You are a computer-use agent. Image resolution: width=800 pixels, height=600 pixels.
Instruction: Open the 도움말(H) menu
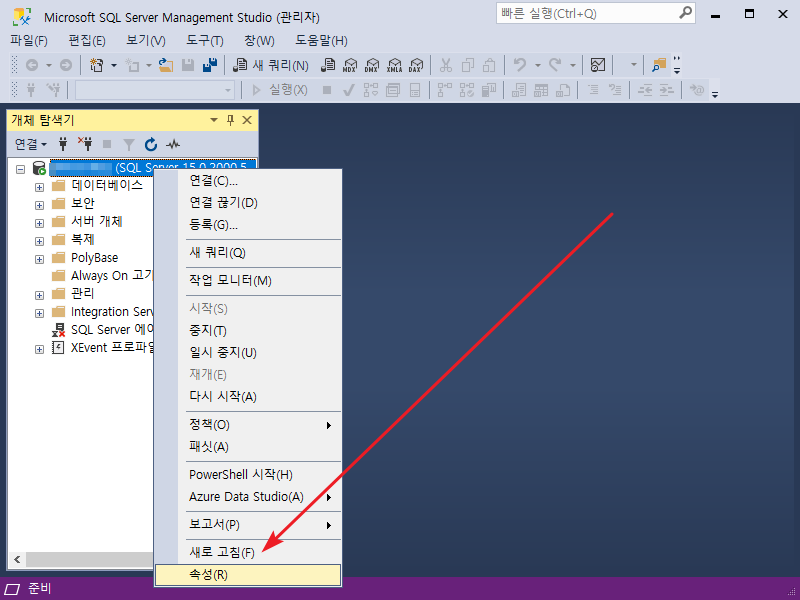pos(321,40)
